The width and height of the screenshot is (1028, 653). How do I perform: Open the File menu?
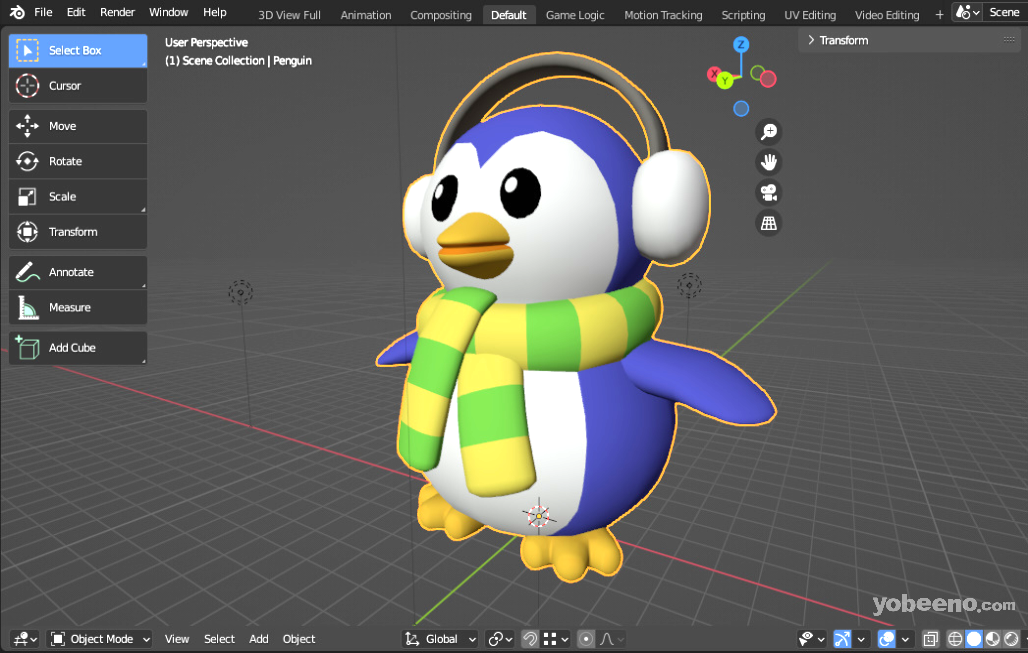43,12
